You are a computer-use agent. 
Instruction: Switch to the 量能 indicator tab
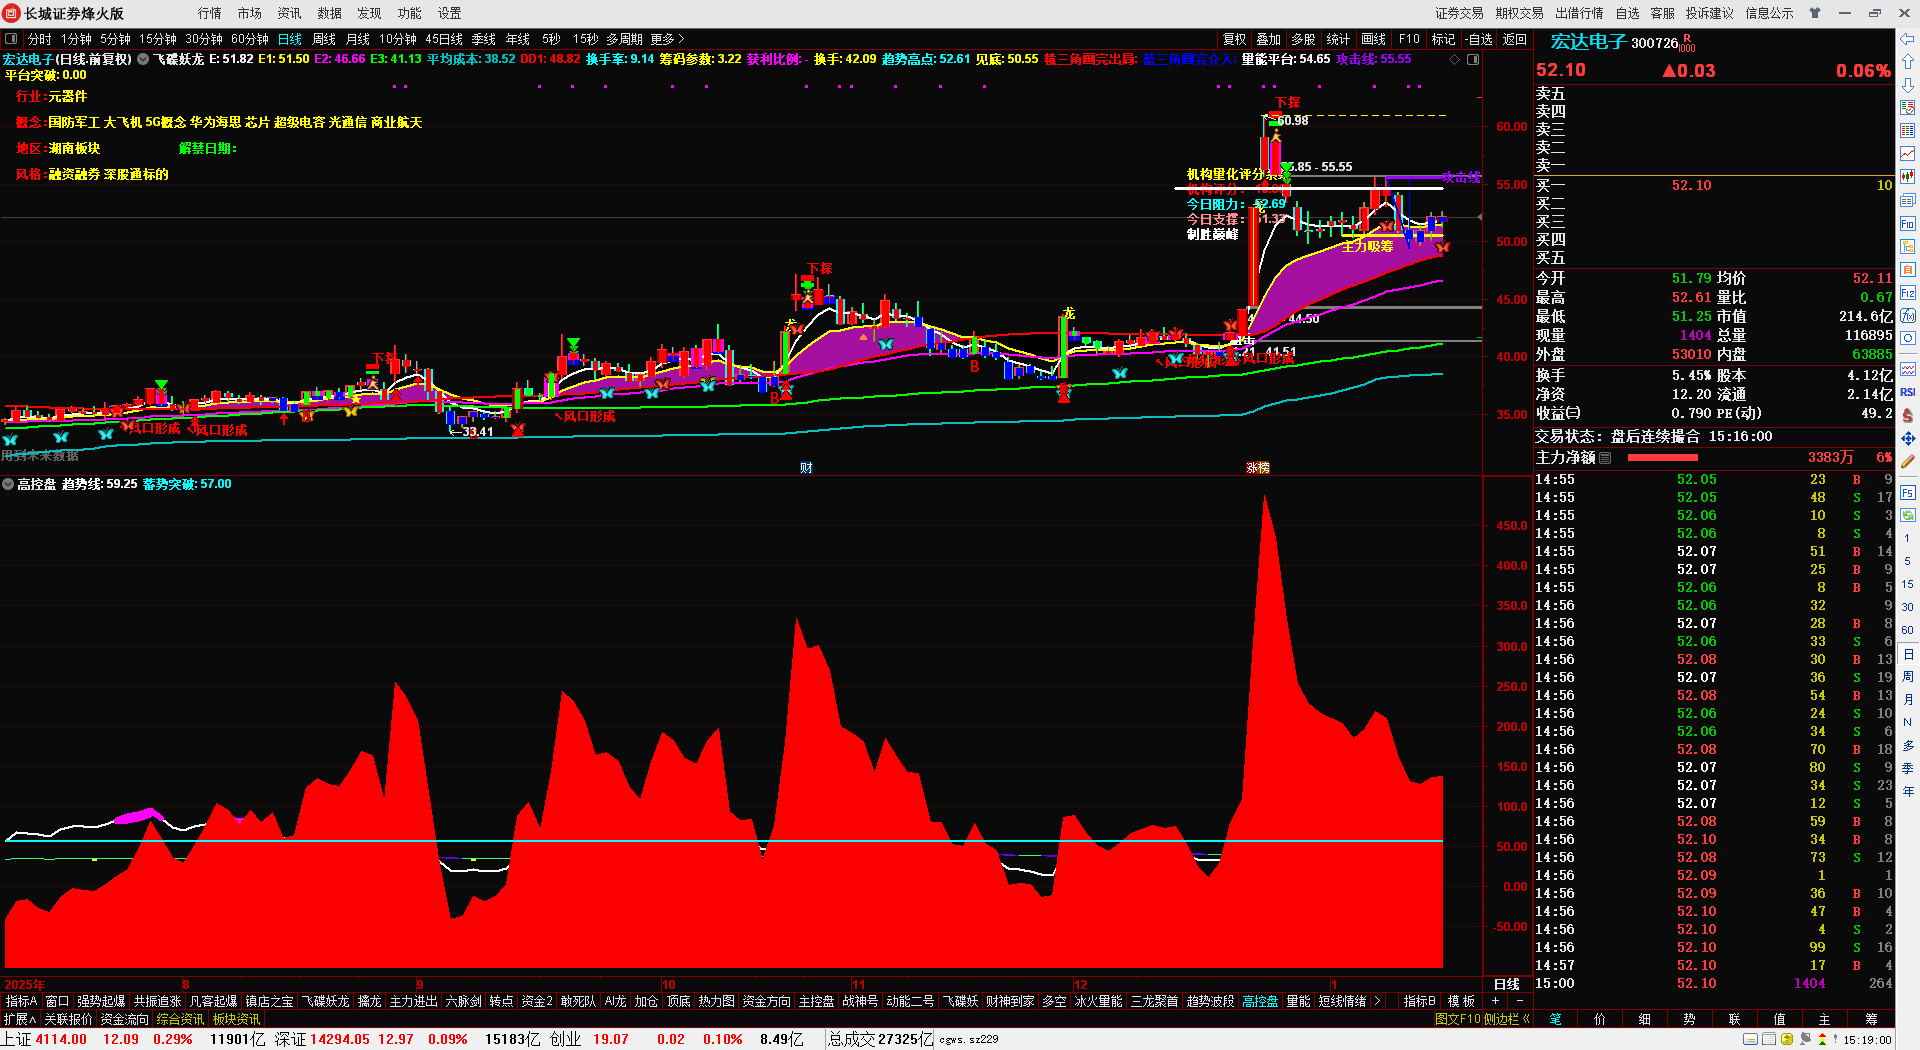pyautogui.click(x=1298, y=1001)
